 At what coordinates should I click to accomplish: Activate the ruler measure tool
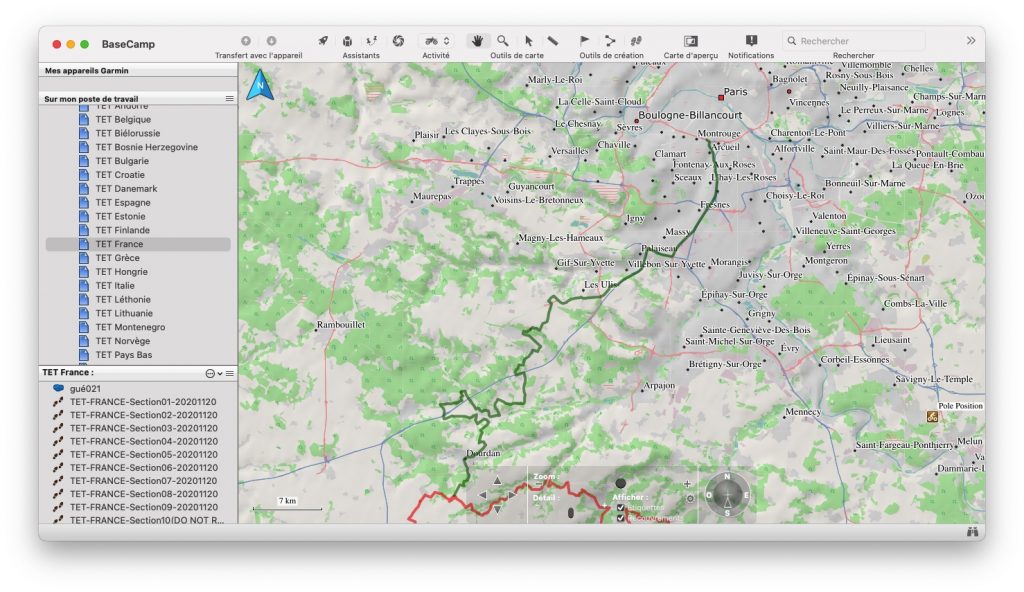[553, 40]
